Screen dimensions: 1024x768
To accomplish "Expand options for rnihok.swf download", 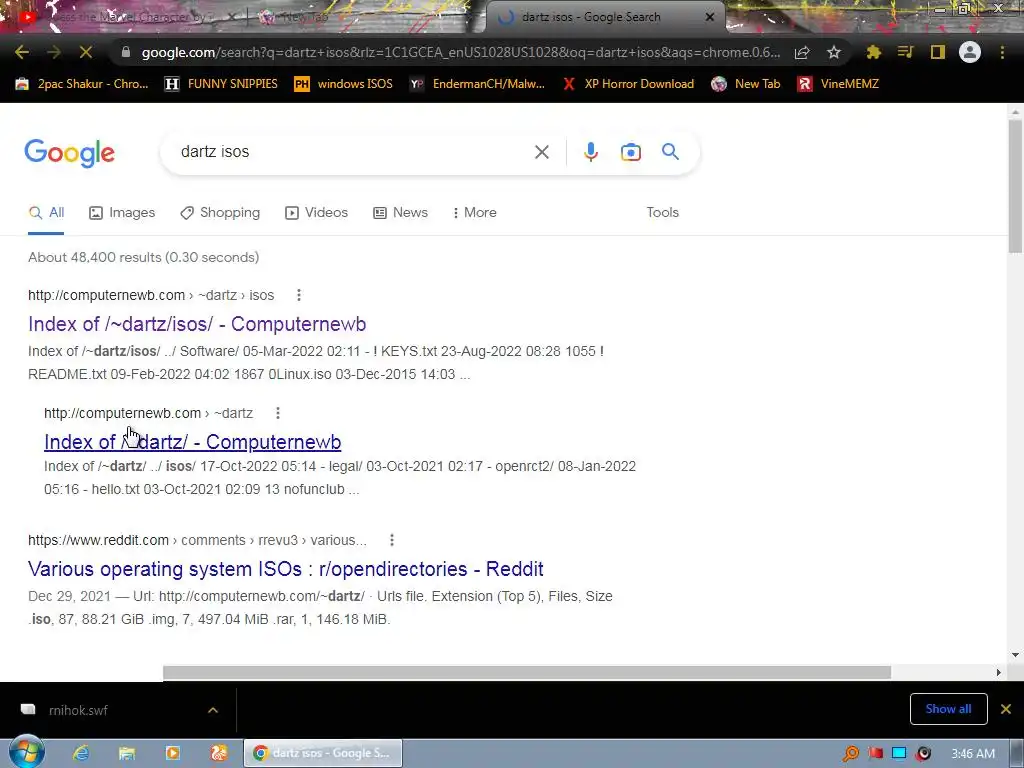I will pyautogui.click(x=213, y=710).
